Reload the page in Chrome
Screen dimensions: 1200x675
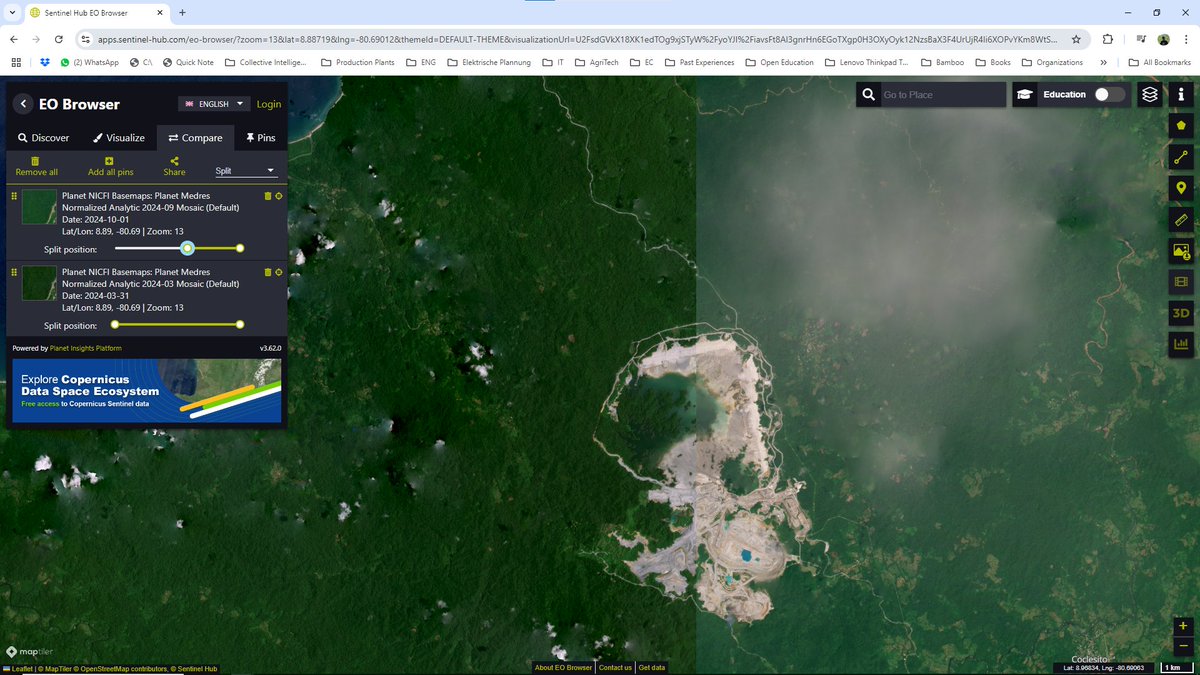tap(60, 39)
